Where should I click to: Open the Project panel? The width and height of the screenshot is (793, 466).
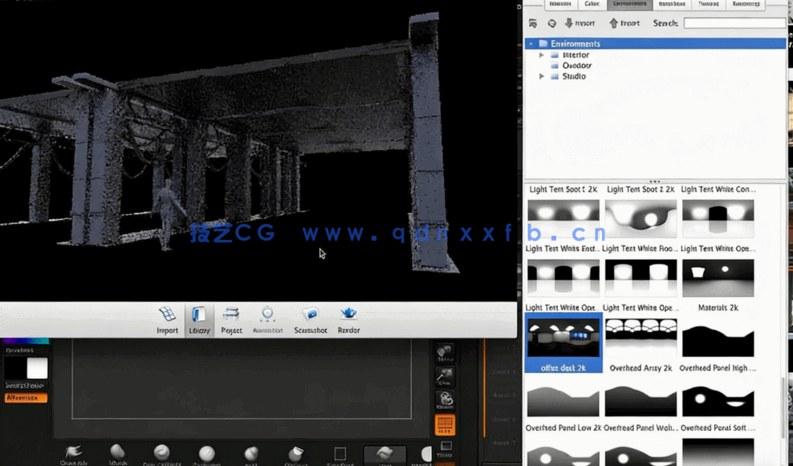click(231, 319)
